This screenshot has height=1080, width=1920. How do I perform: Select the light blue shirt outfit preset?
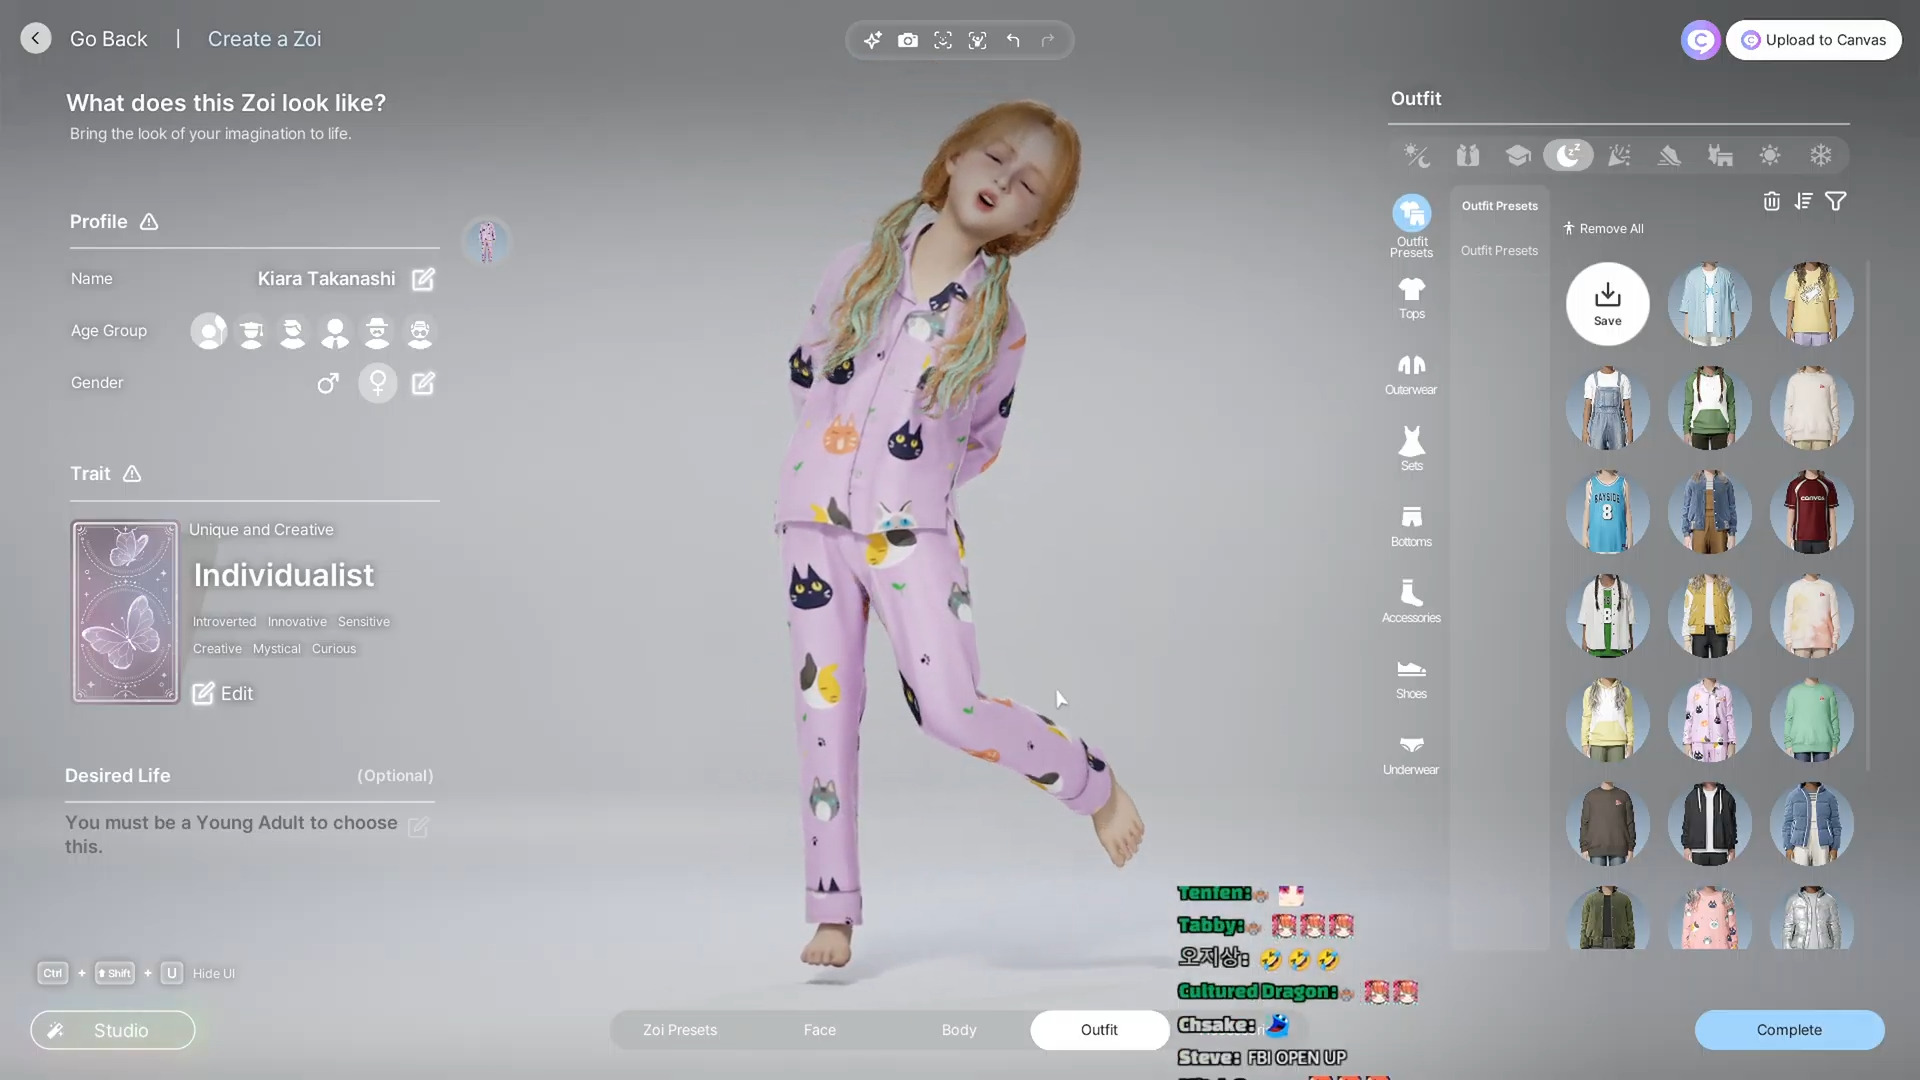(1709, 304)
